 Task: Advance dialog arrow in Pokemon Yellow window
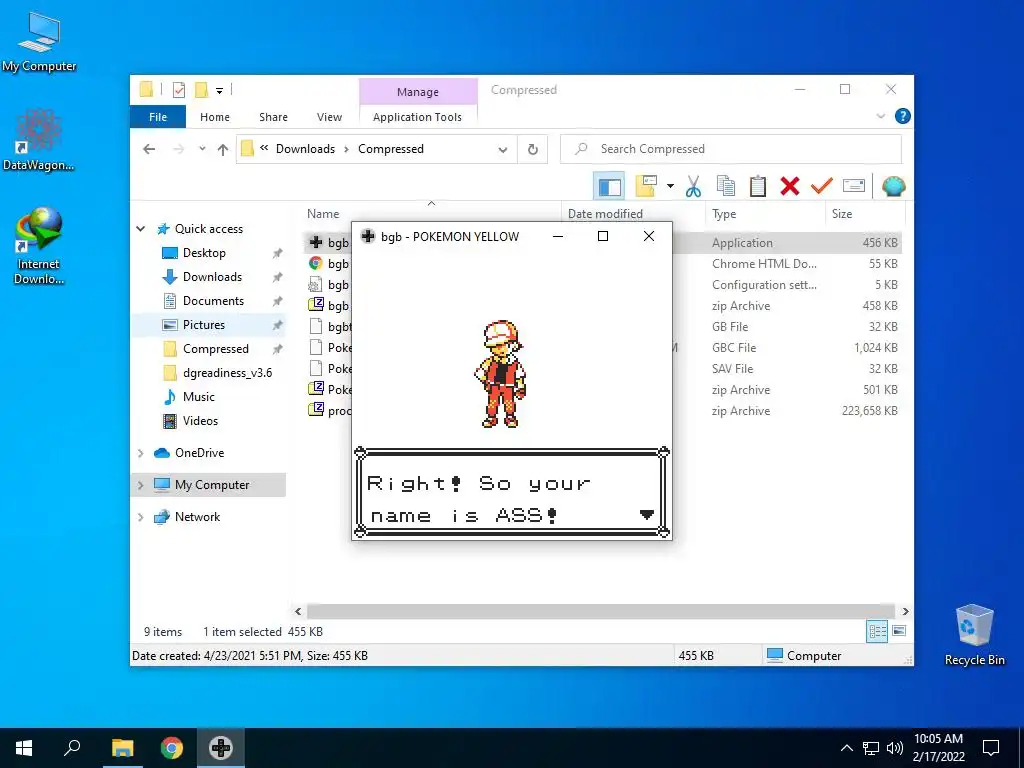point(647,515)
